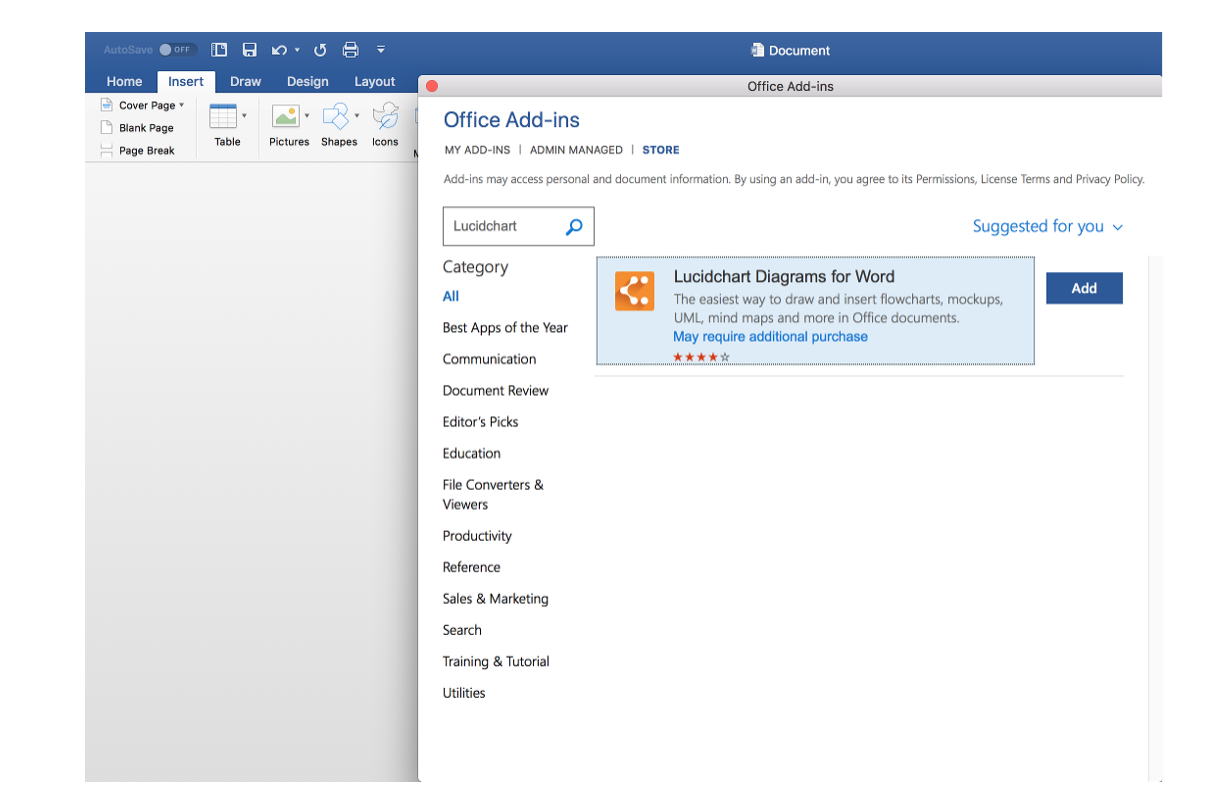The image size is (1227, 803).
Task: Switch to ADMIN MANAGED tab
Action: [576, 150]
